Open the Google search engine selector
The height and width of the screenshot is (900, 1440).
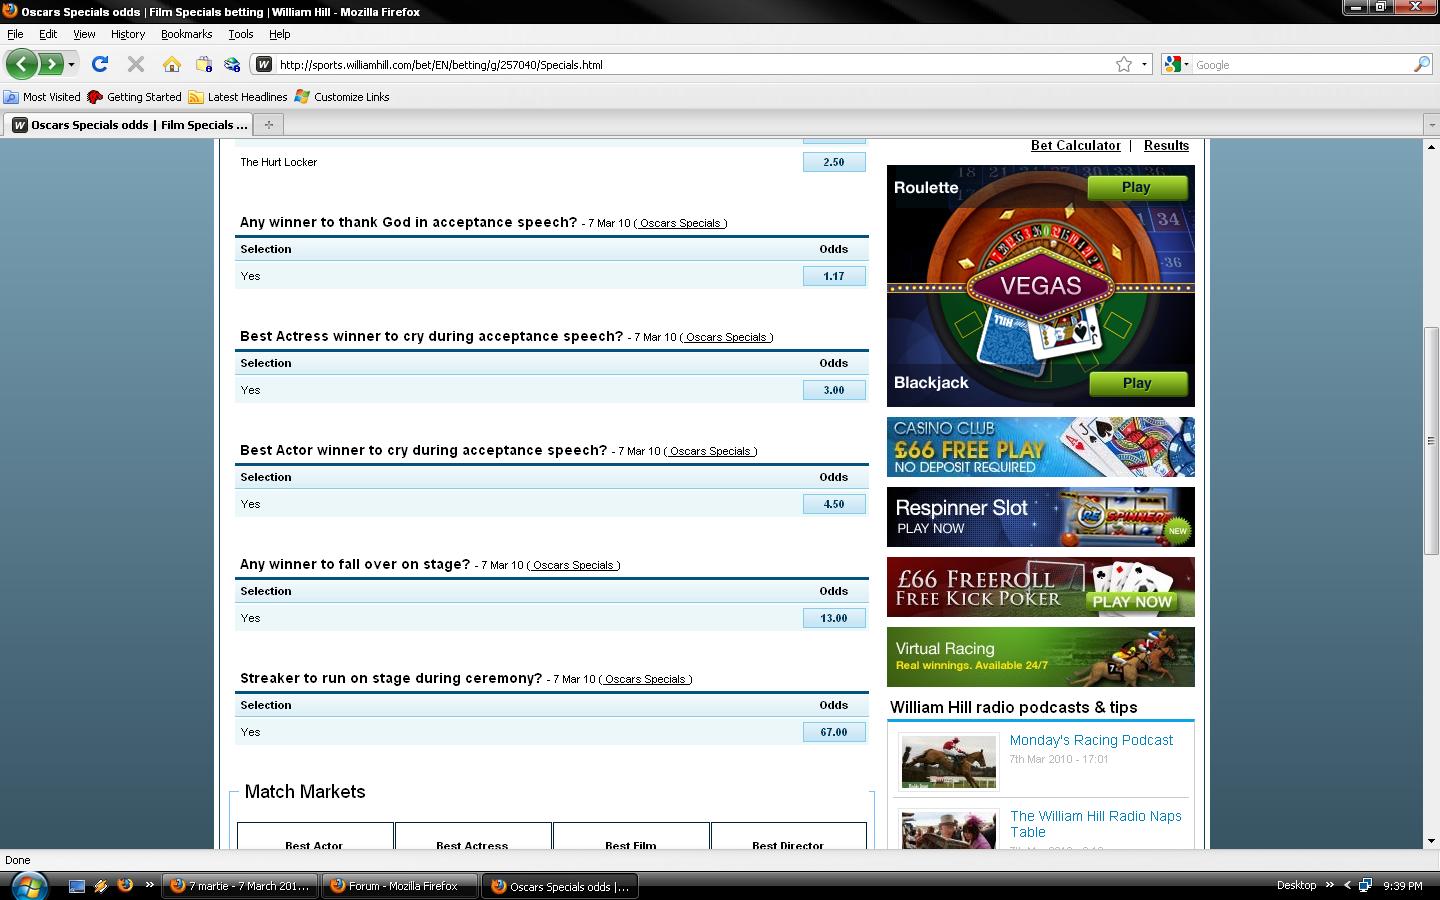coord(1177,64)
